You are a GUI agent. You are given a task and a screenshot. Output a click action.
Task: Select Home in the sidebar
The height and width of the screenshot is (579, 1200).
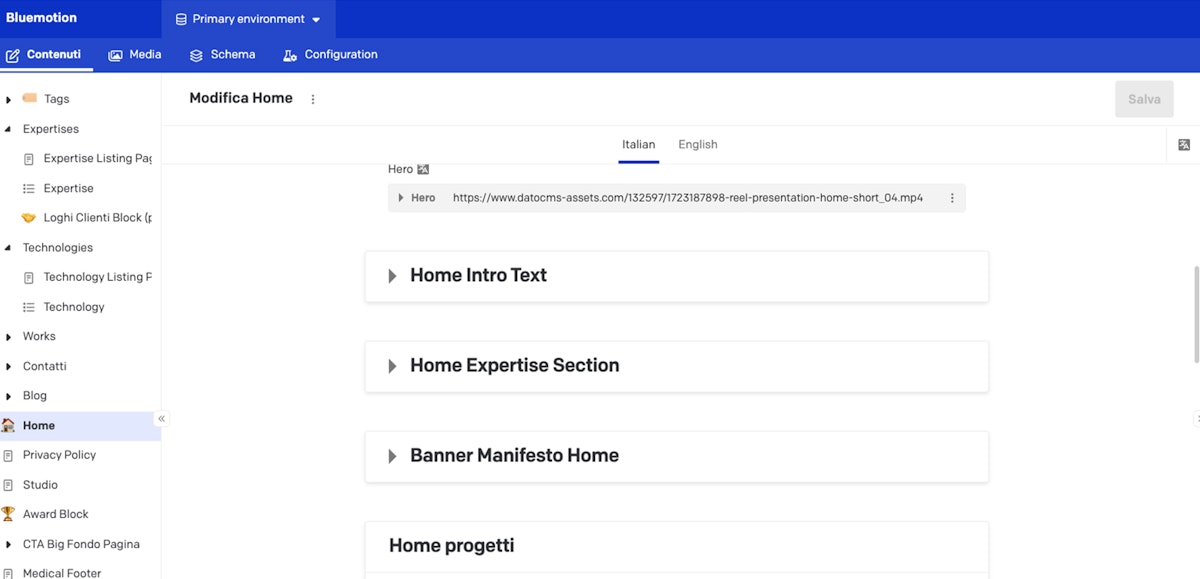click(80, 426)
